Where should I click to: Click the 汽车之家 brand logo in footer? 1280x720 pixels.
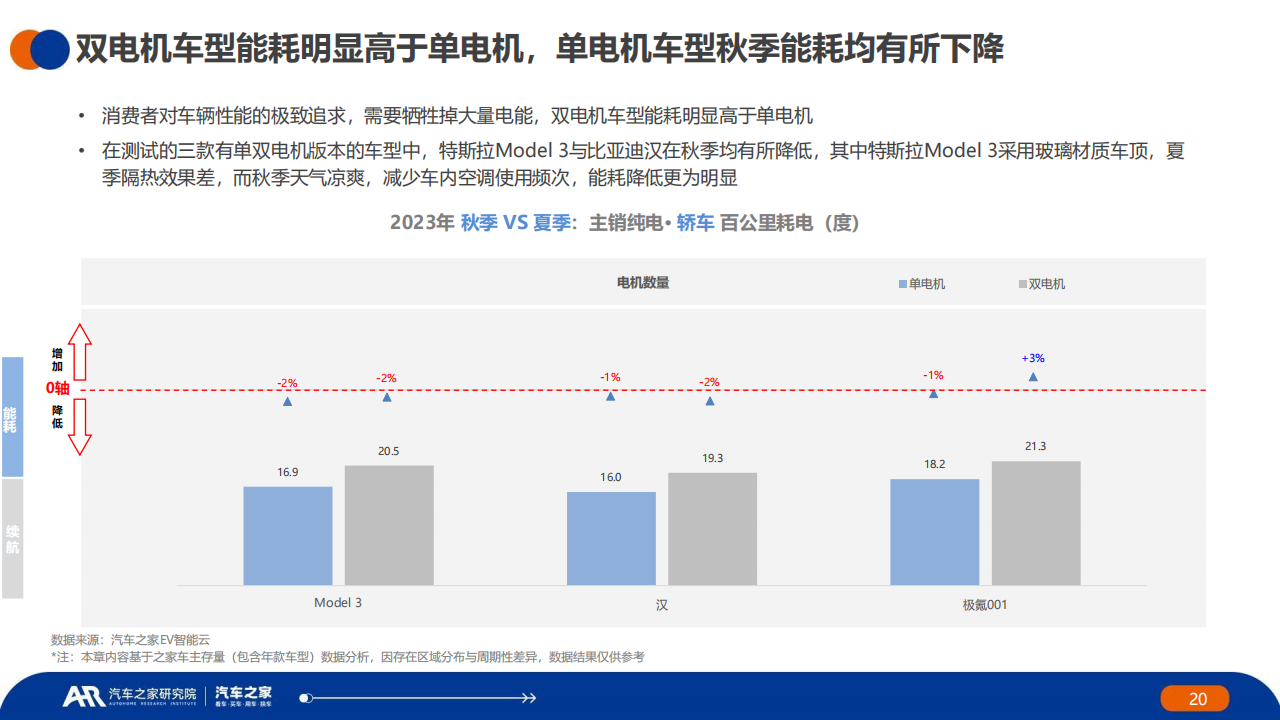(x=243, y=697)
